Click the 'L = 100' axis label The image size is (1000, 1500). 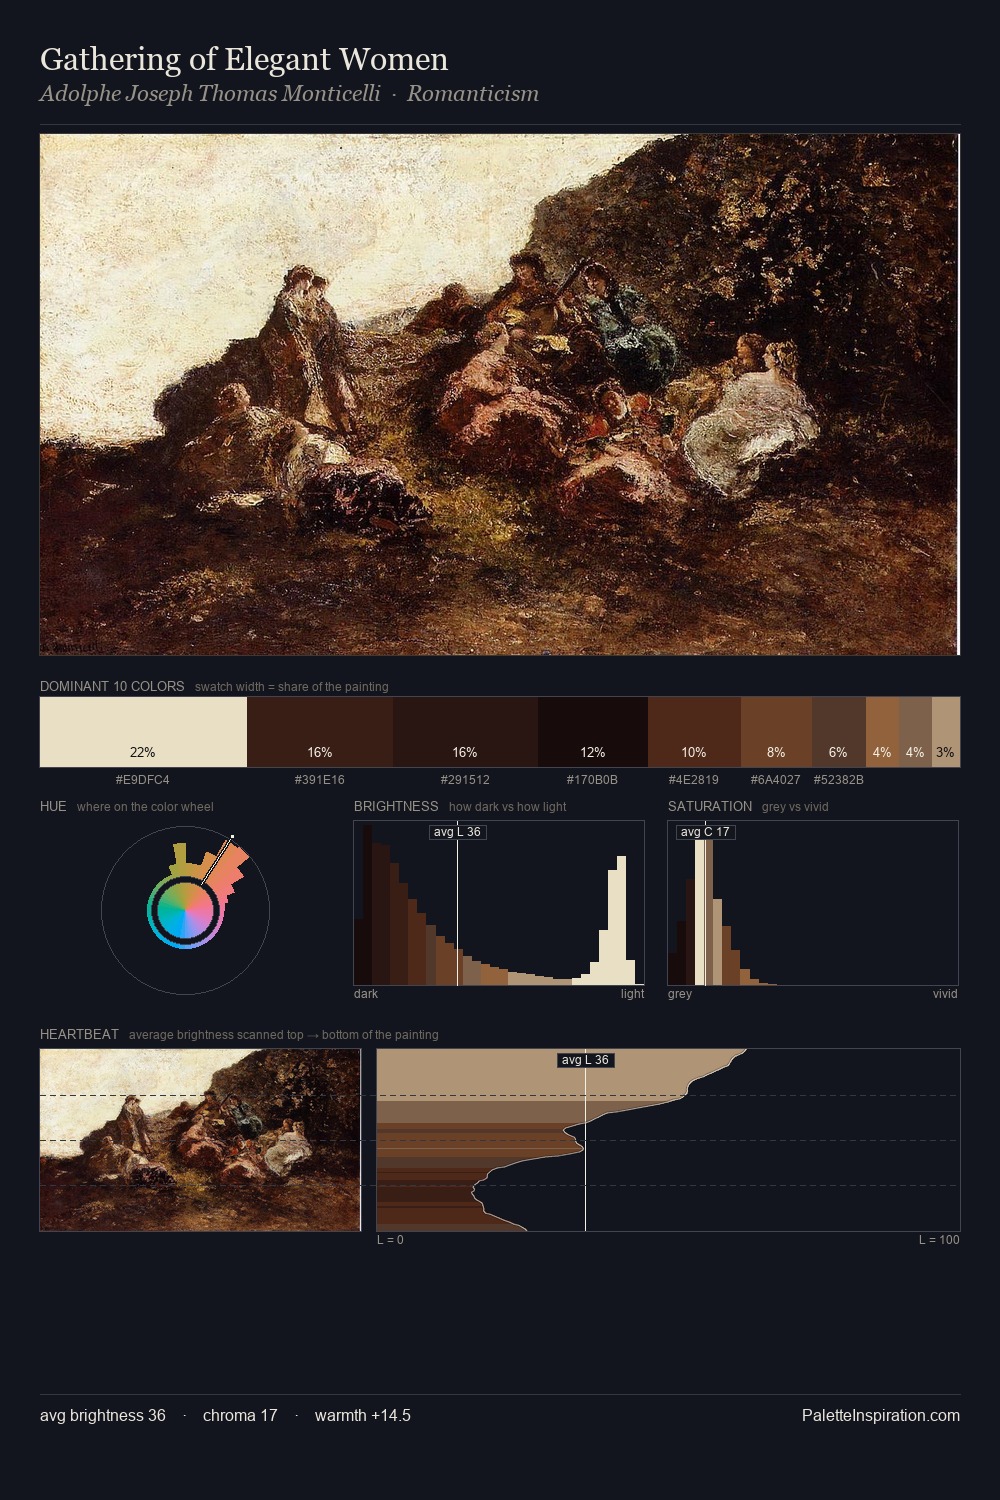tap(939, 1240)
